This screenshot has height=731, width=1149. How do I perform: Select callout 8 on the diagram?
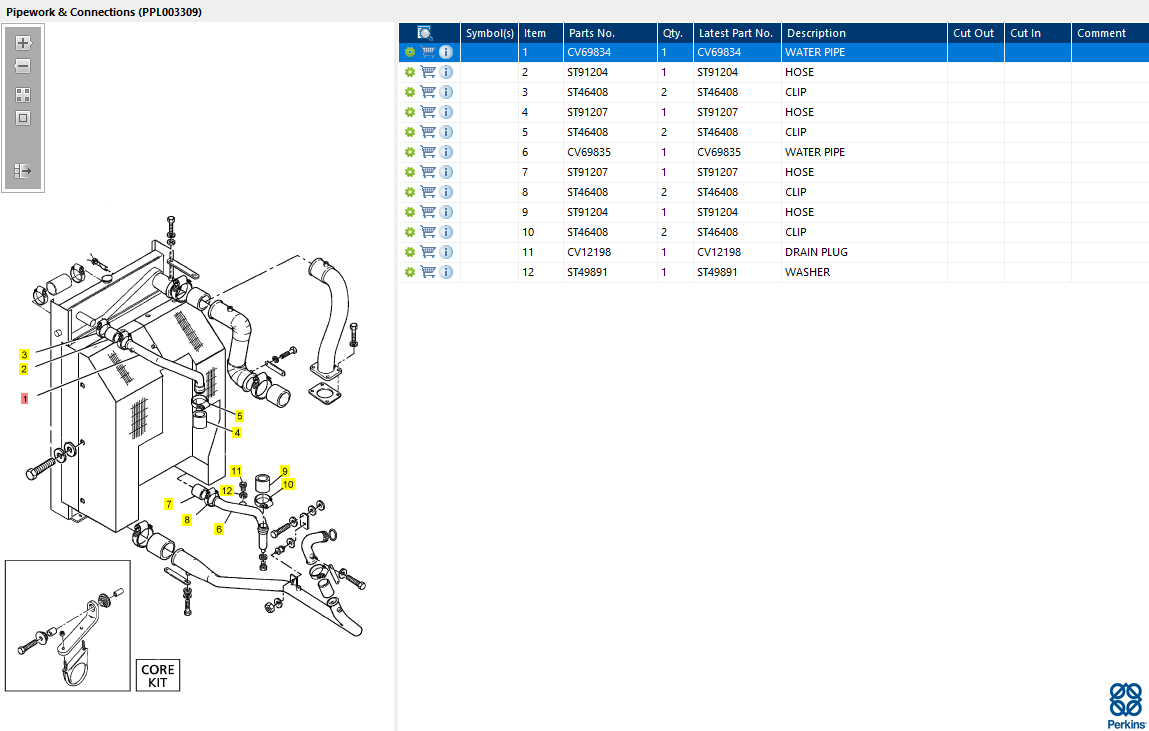click(x=187, y=520)
